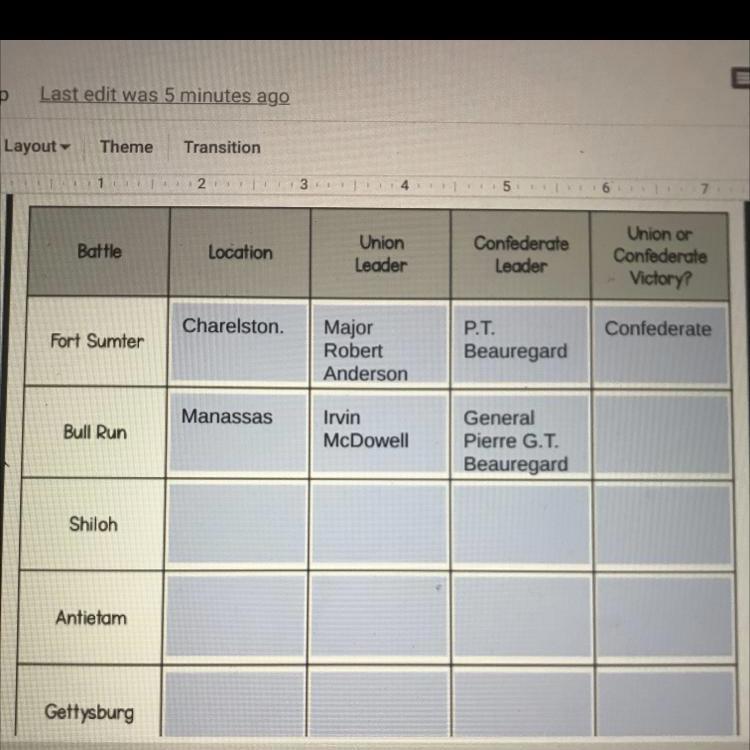Click the 'Gettysburg' cell
This screenshot has height=750, width=750.
click(x=89, y=701)
